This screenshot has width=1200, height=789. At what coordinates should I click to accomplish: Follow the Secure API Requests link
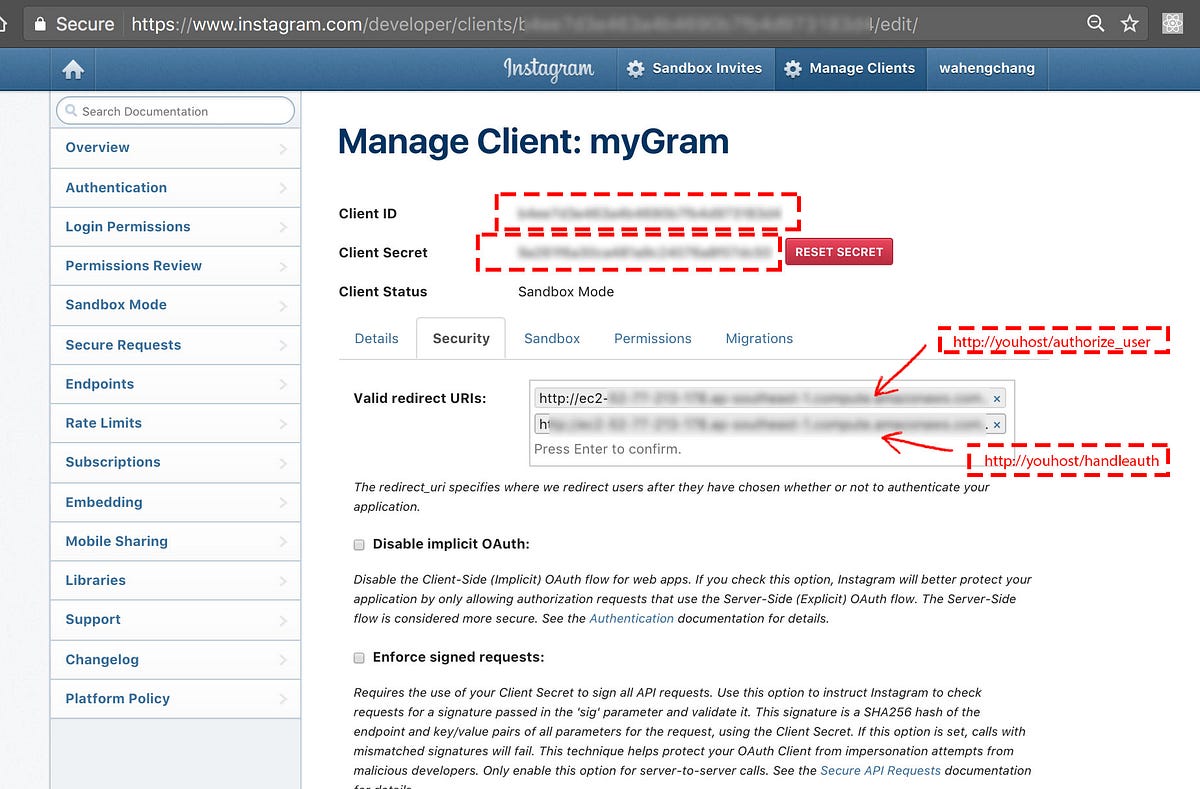[x=881, y=771]
